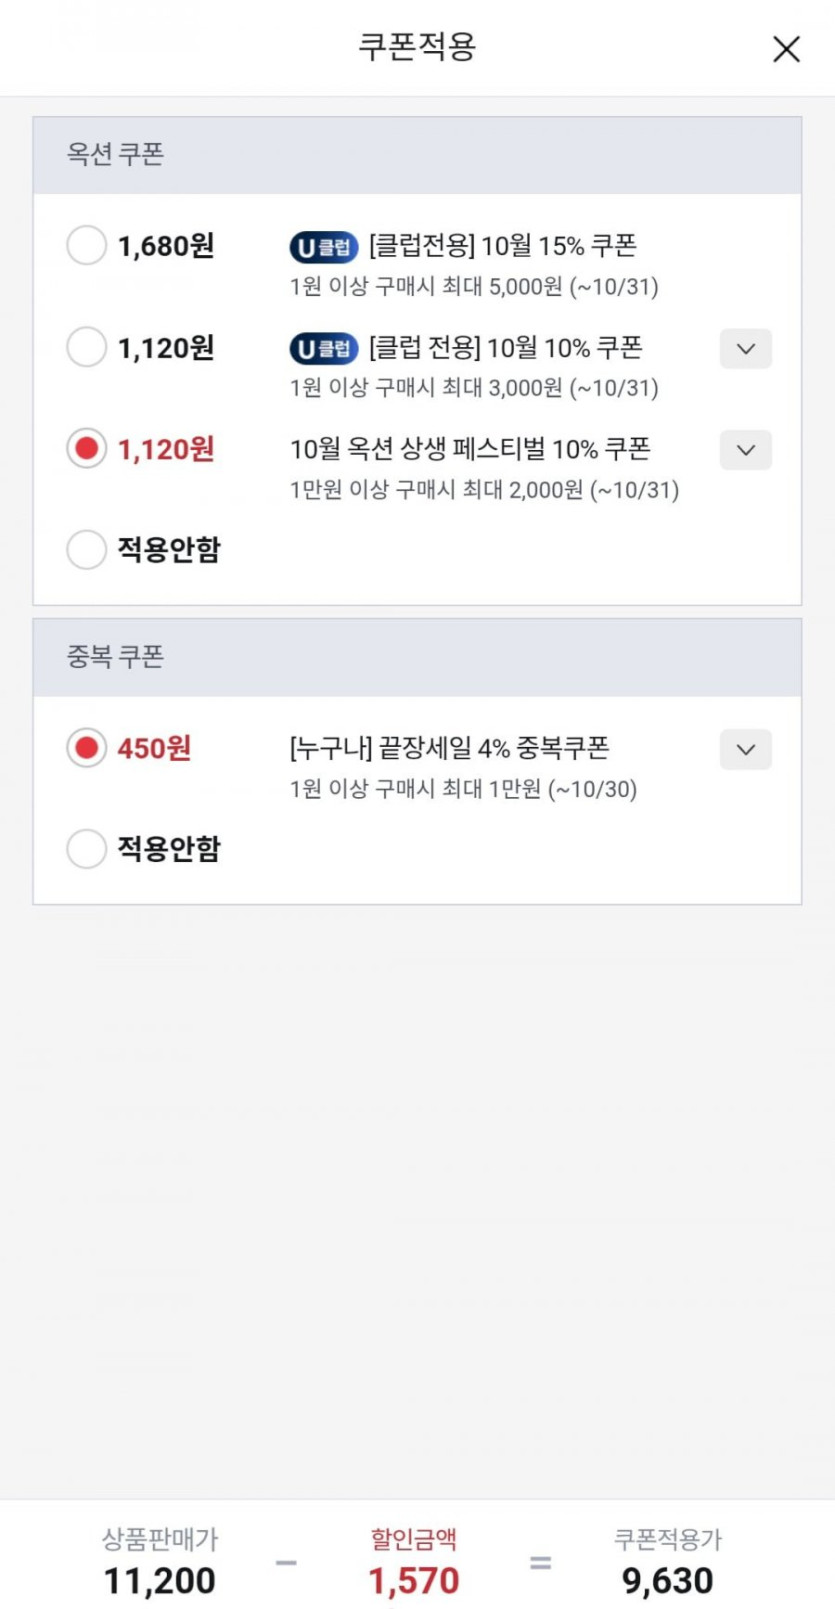
Task: Tap the [누구나] 끝장세일 4% 중복쿠폰 title
Action: tap(449, 748)
